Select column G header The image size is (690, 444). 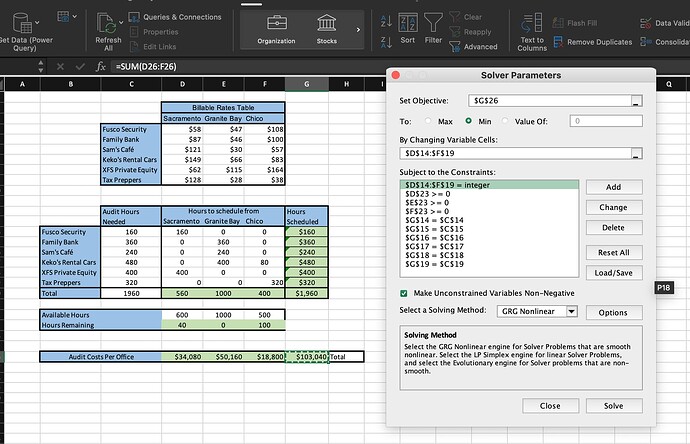[x=307, y=84]
